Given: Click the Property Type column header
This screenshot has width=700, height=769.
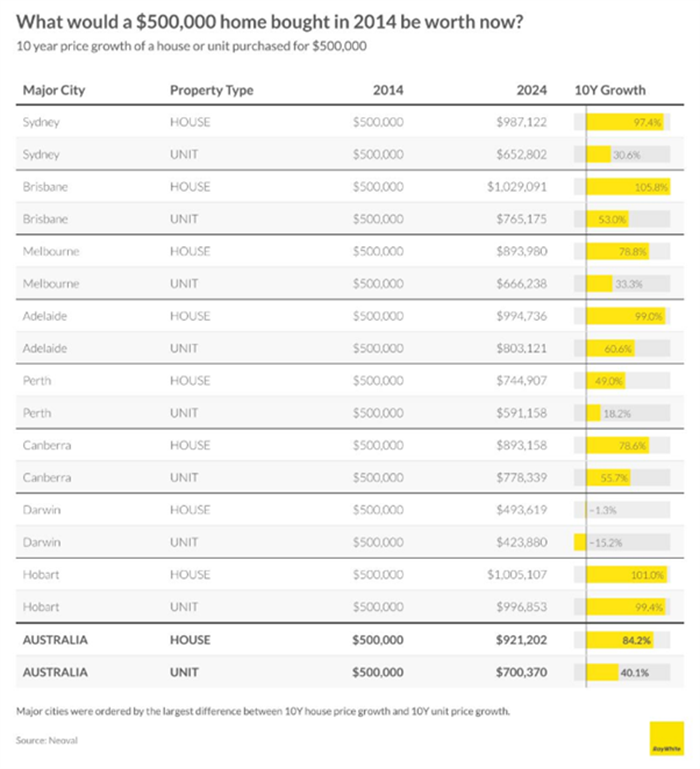Looking at the screenshot, I should pyautogui.click(x=211, y=90).
